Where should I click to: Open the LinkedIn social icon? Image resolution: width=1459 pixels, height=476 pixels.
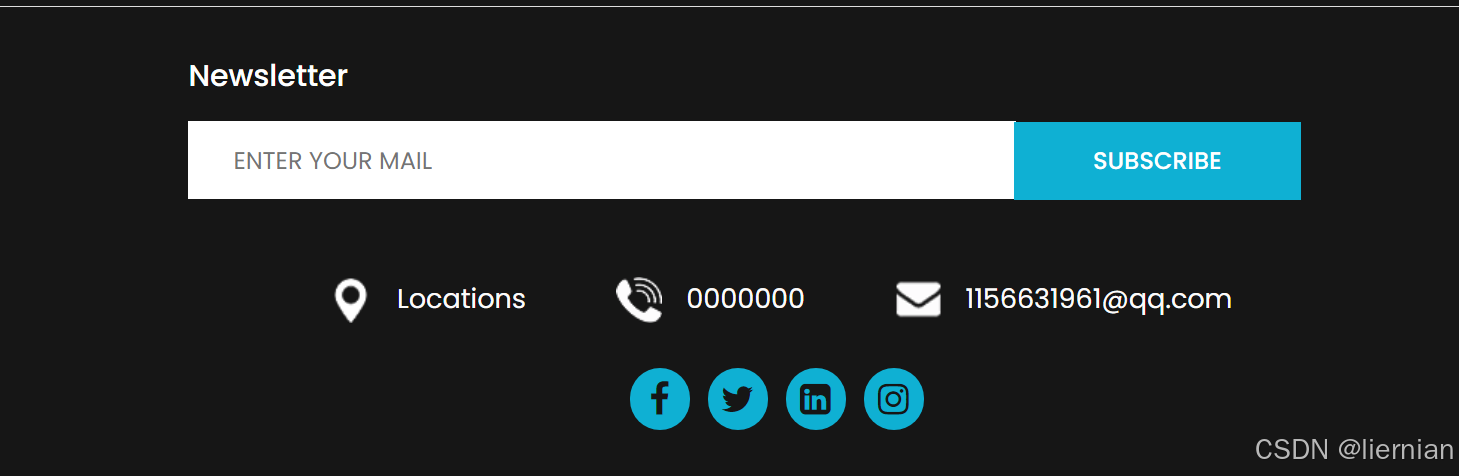pos(815,399)
